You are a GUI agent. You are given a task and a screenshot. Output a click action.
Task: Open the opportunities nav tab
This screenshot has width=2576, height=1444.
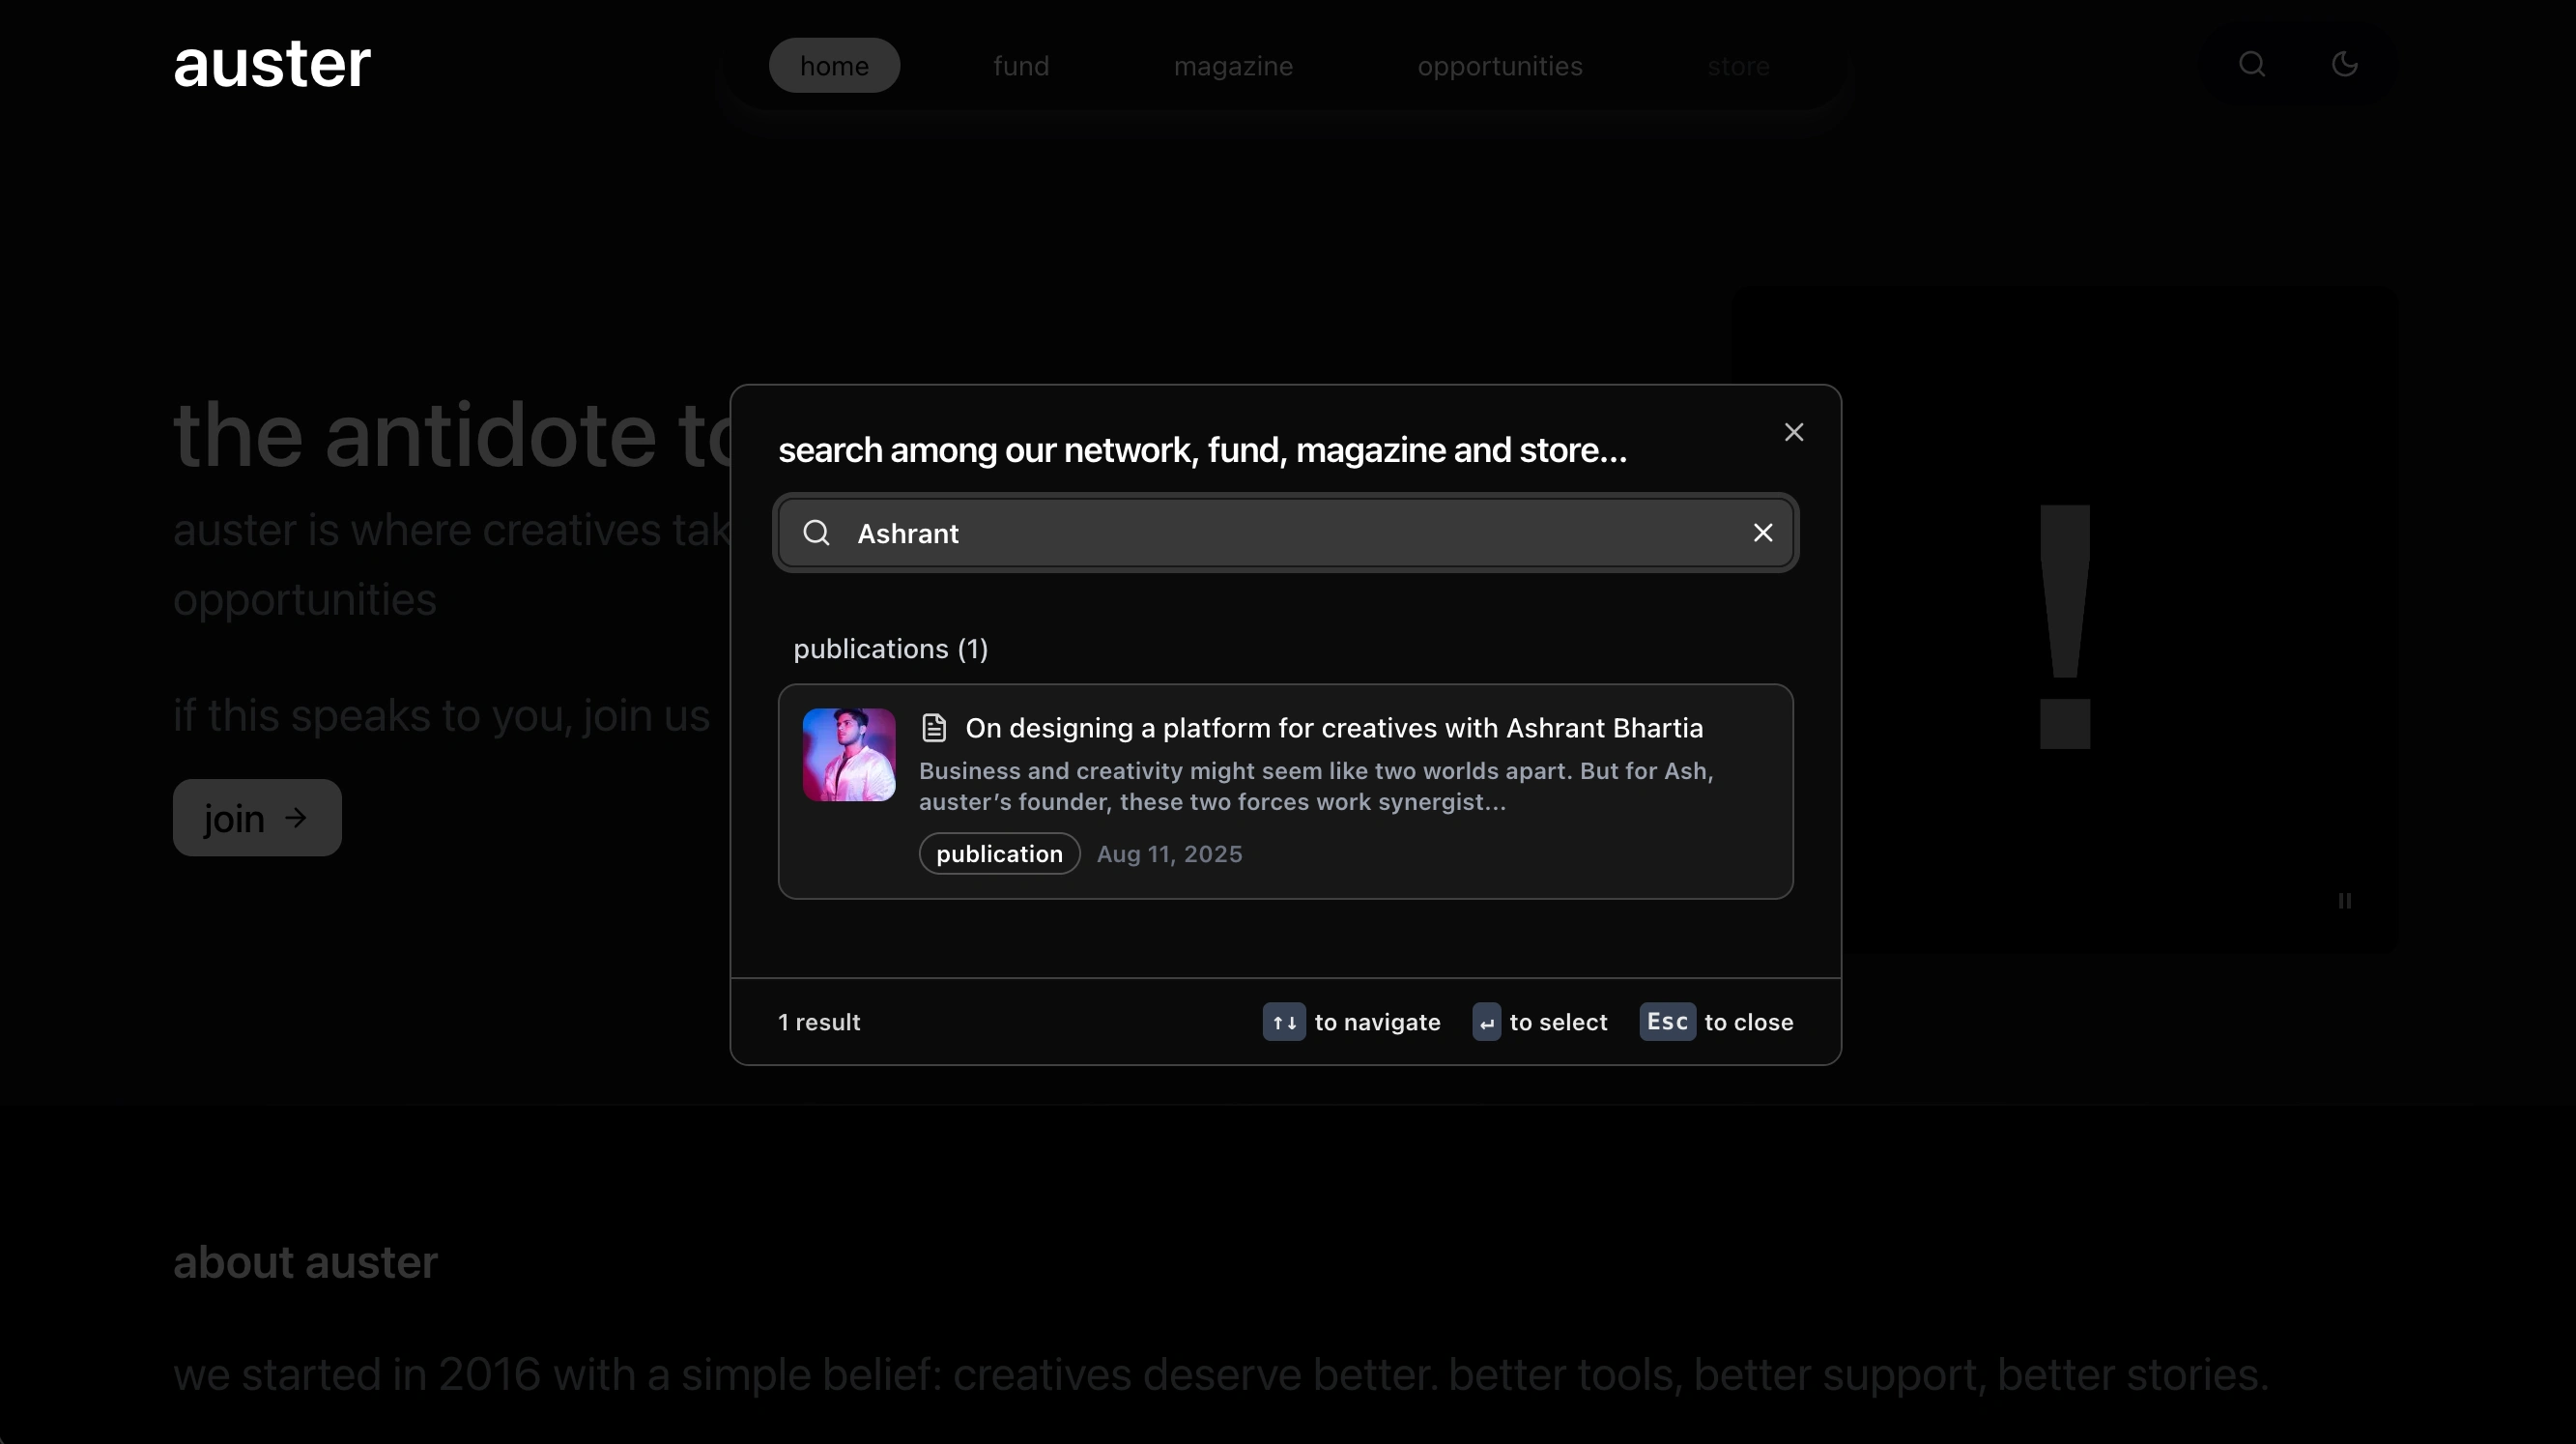coord(1499,66)
